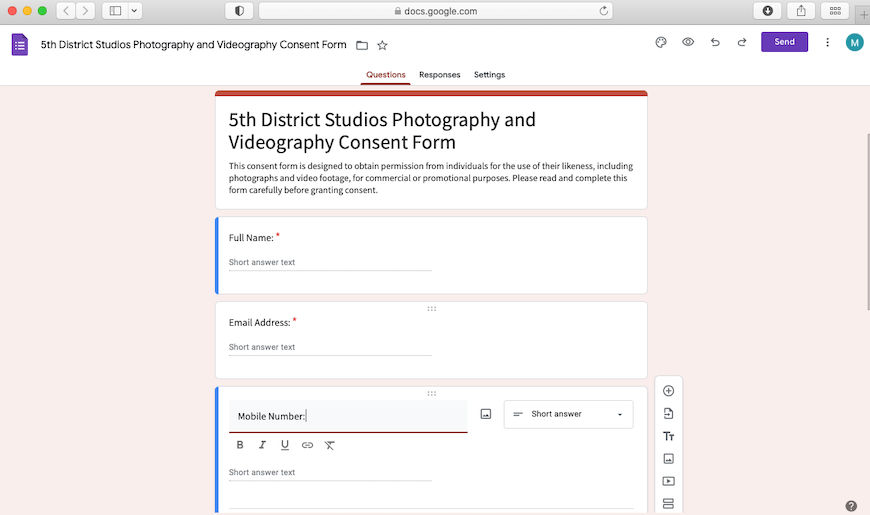Preview the form with the eye icon
Image resolution: width=870 pixels, height=515 pixels.
[688, 42]
